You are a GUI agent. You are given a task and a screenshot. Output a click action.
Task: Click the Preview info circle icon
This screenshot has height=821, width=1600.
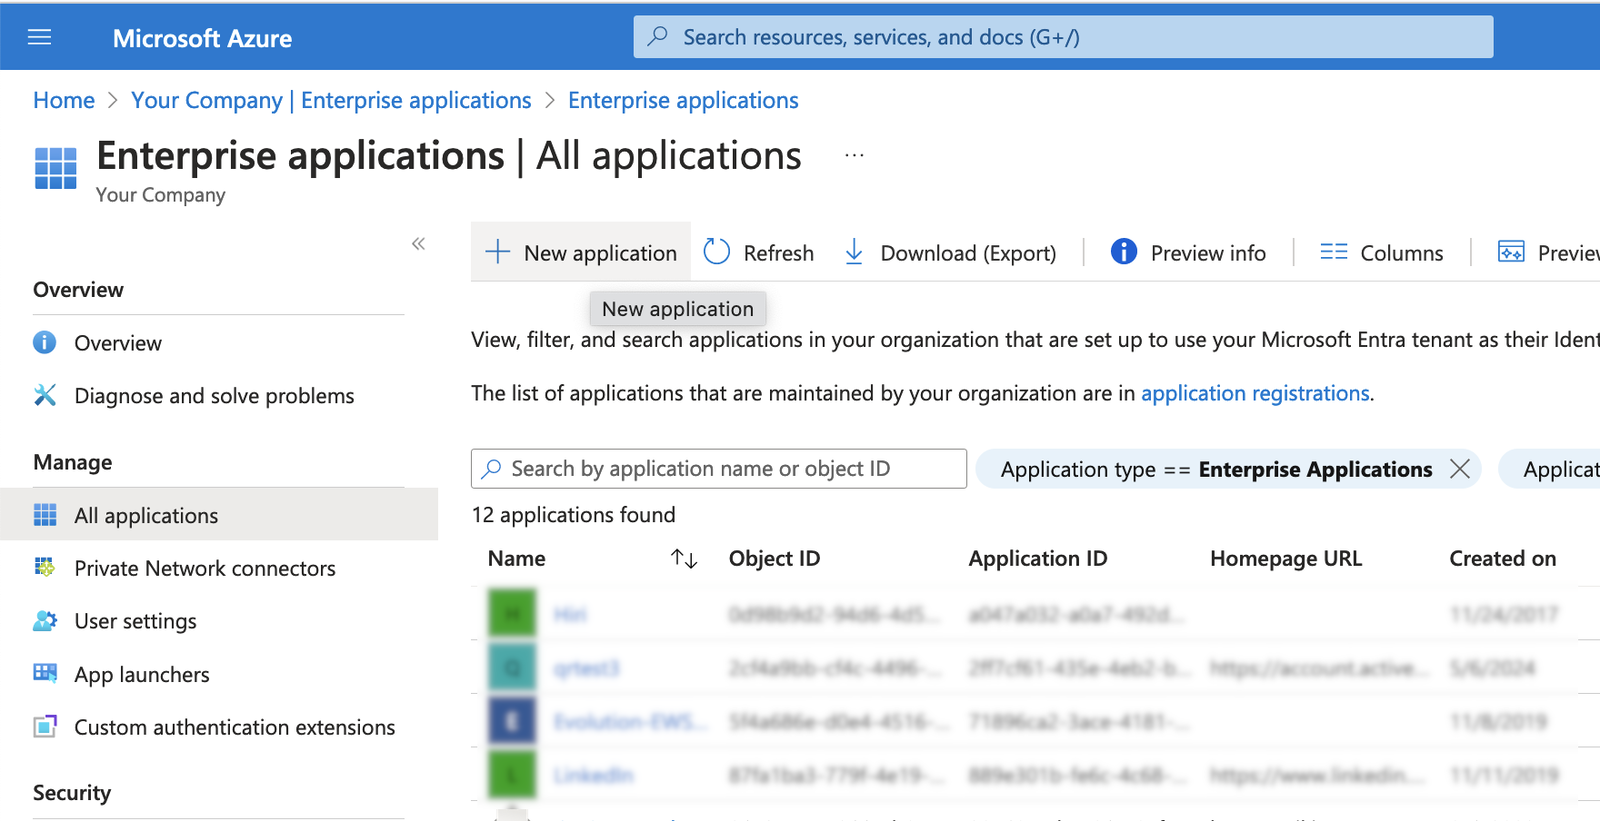pyautogui.click(x=1124, y=252)
